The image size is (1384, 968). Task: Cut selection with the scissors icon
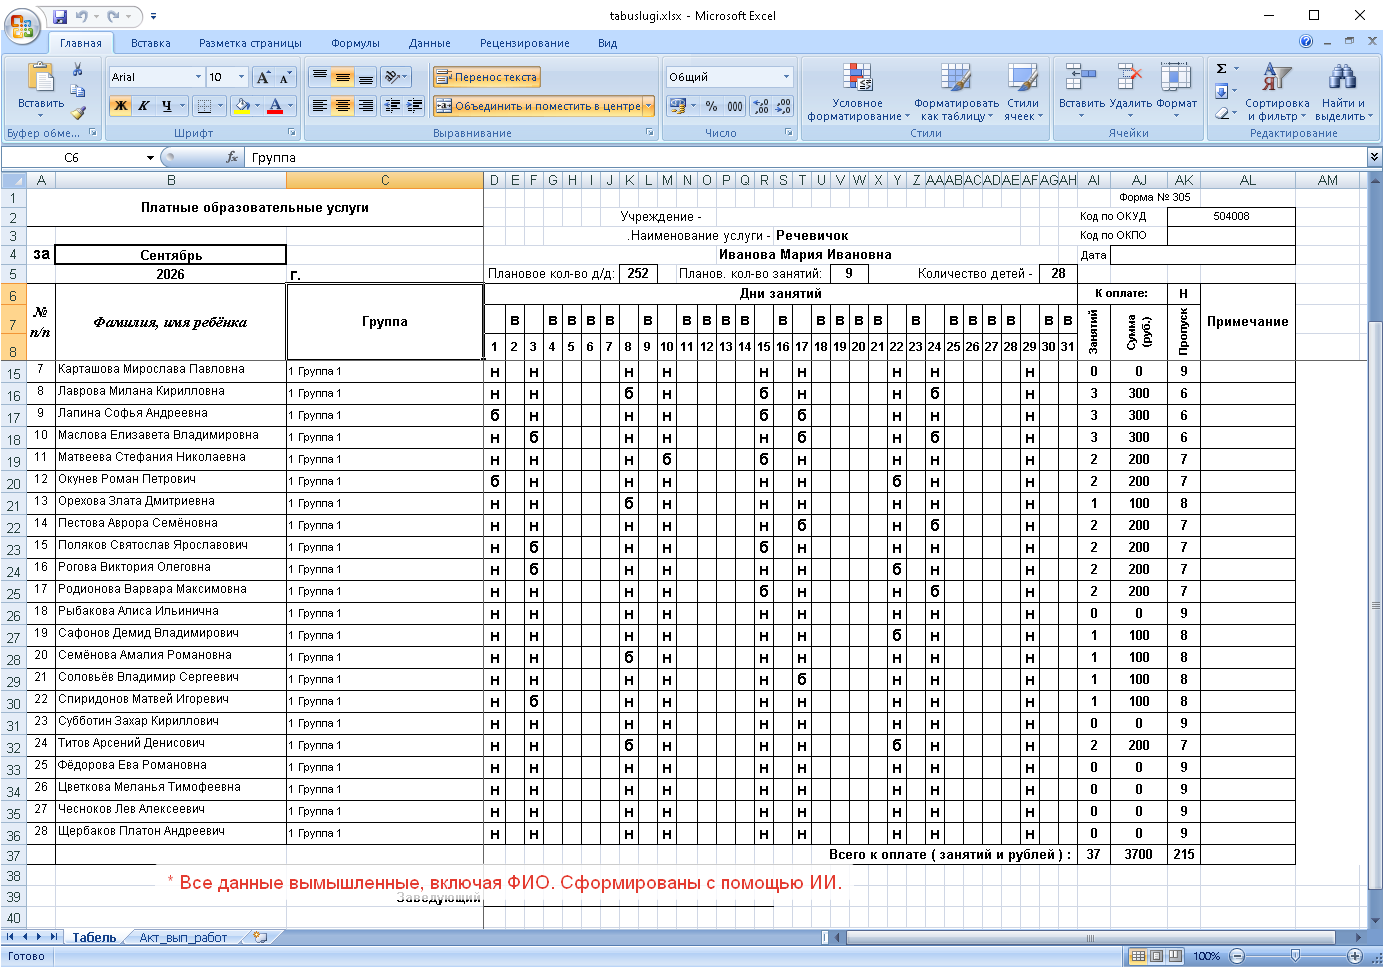[x=77, y=69]
